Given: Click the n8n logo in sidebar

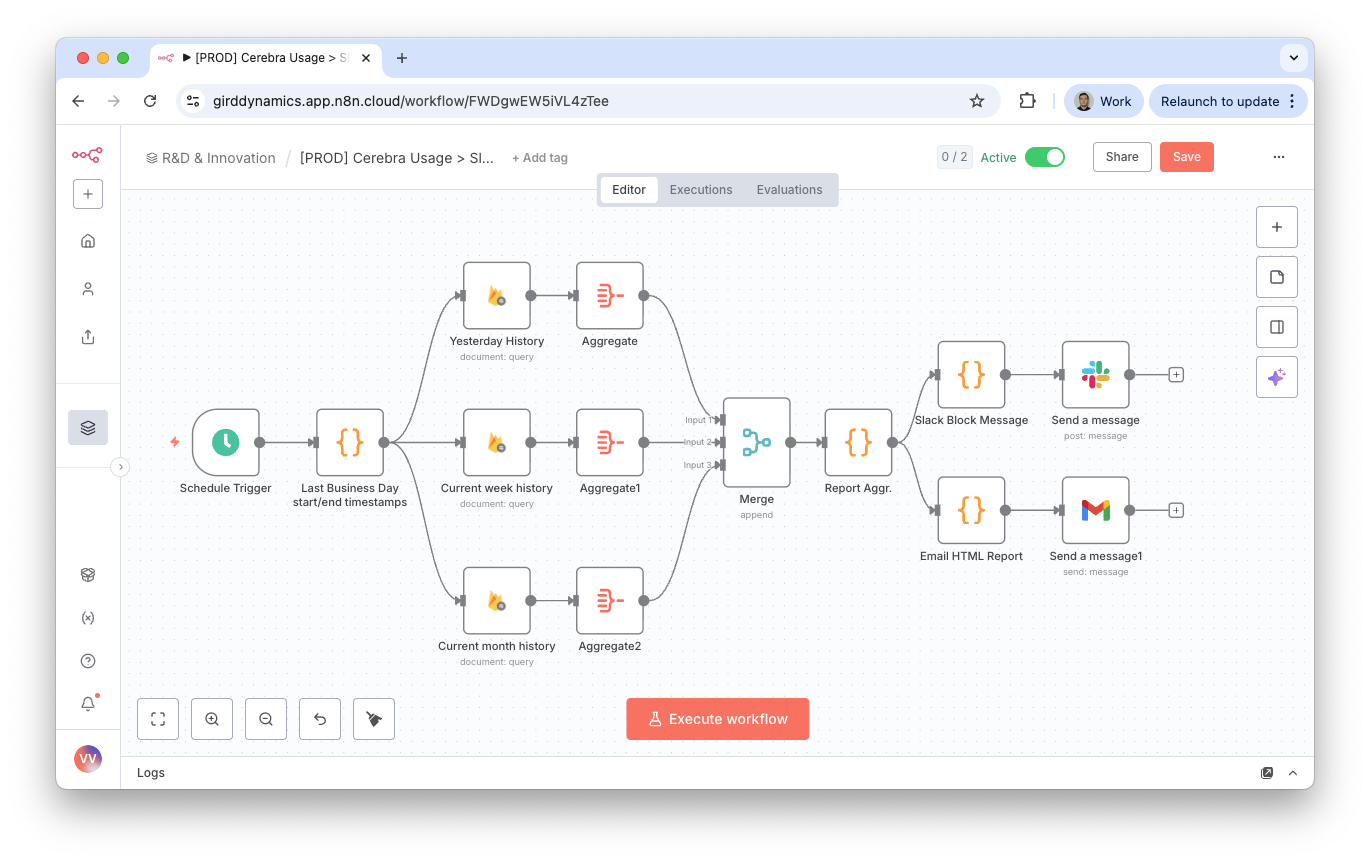Looking at the screenshot, I should pos(87,155).
